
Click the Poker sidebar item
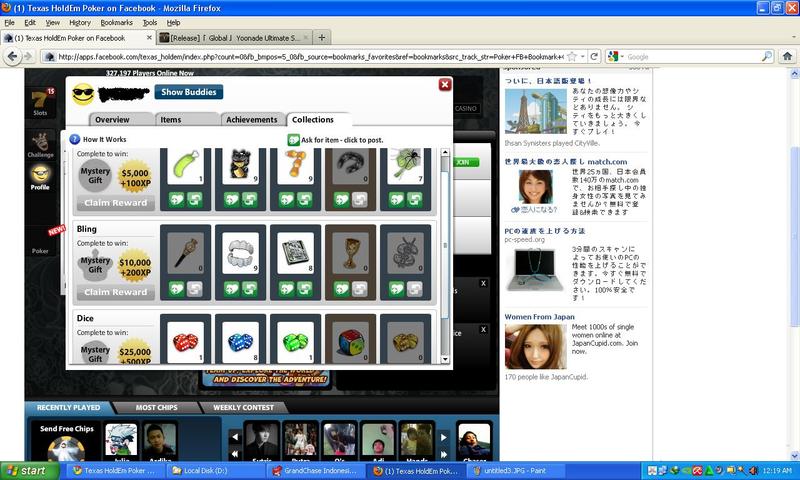[40, 250]
